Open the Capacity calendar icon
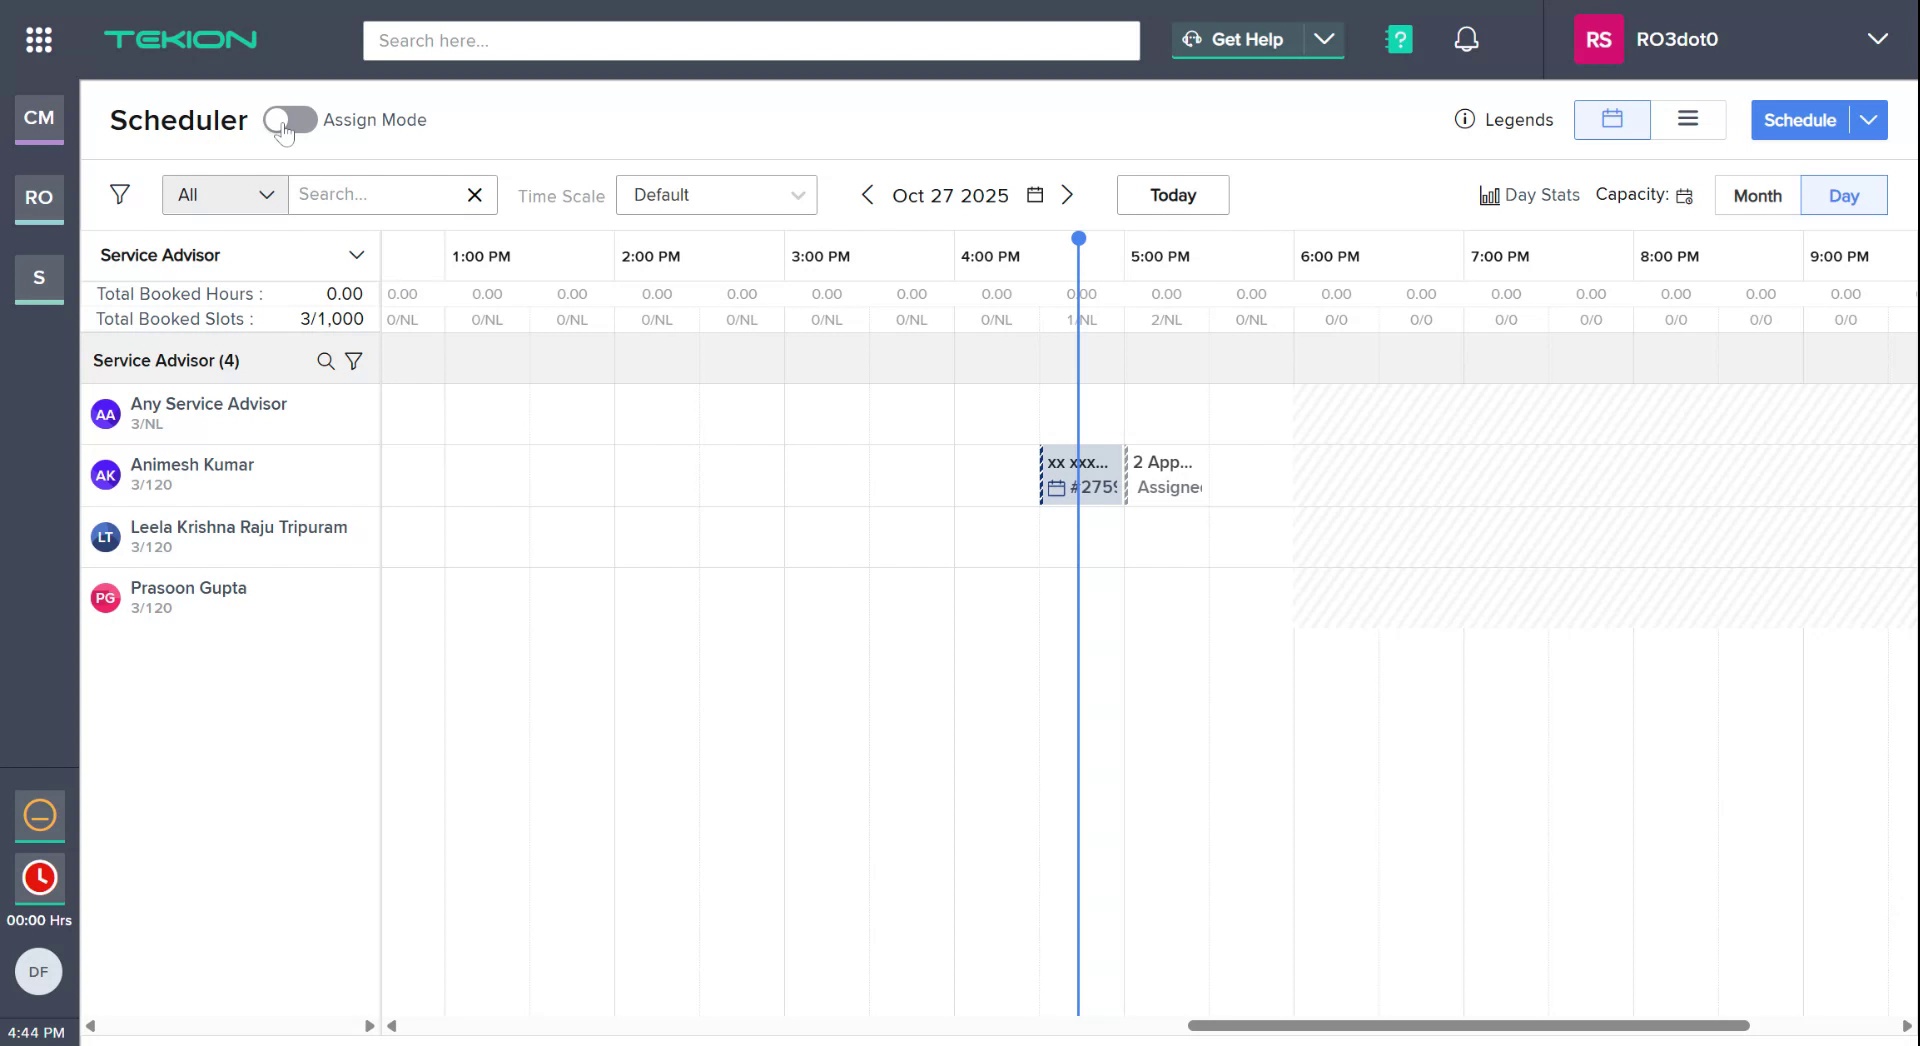1920x1046 pixels. point(1684,196)
